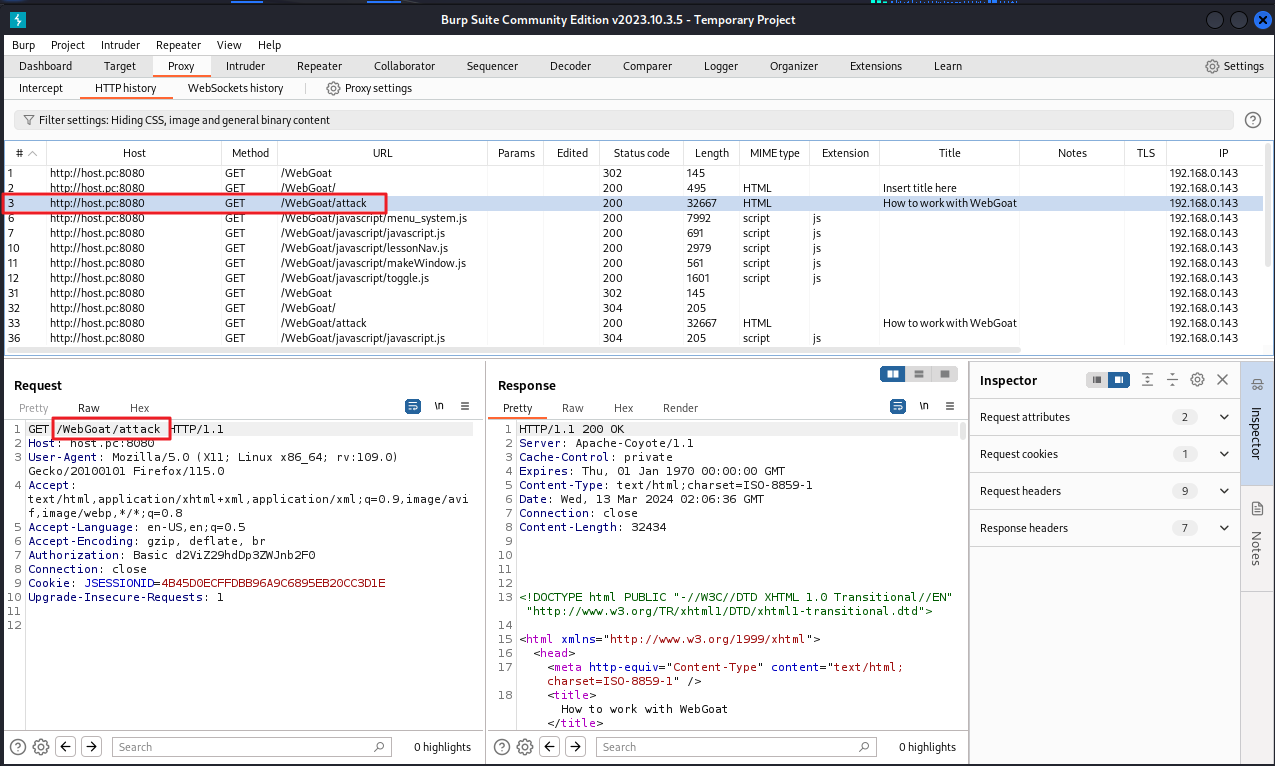Screen dimensions: 1275x766
Task: Expand Request attributes section
Action: [1224, 417]
